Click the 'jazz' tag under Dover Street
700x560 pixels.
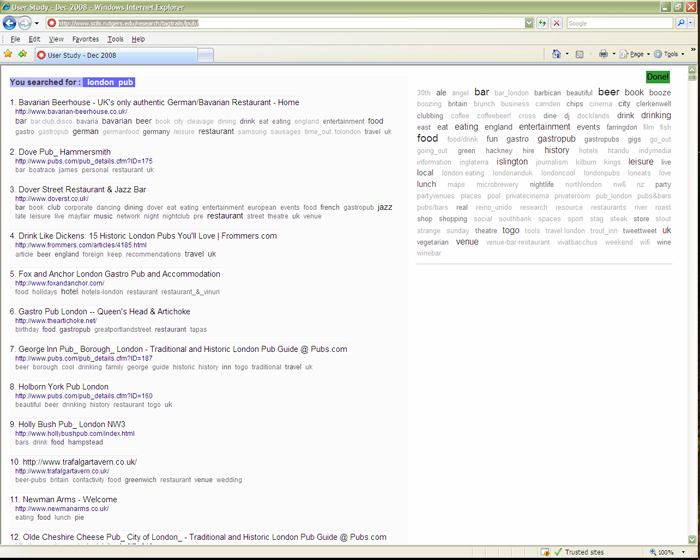click(x=385, y=207)
